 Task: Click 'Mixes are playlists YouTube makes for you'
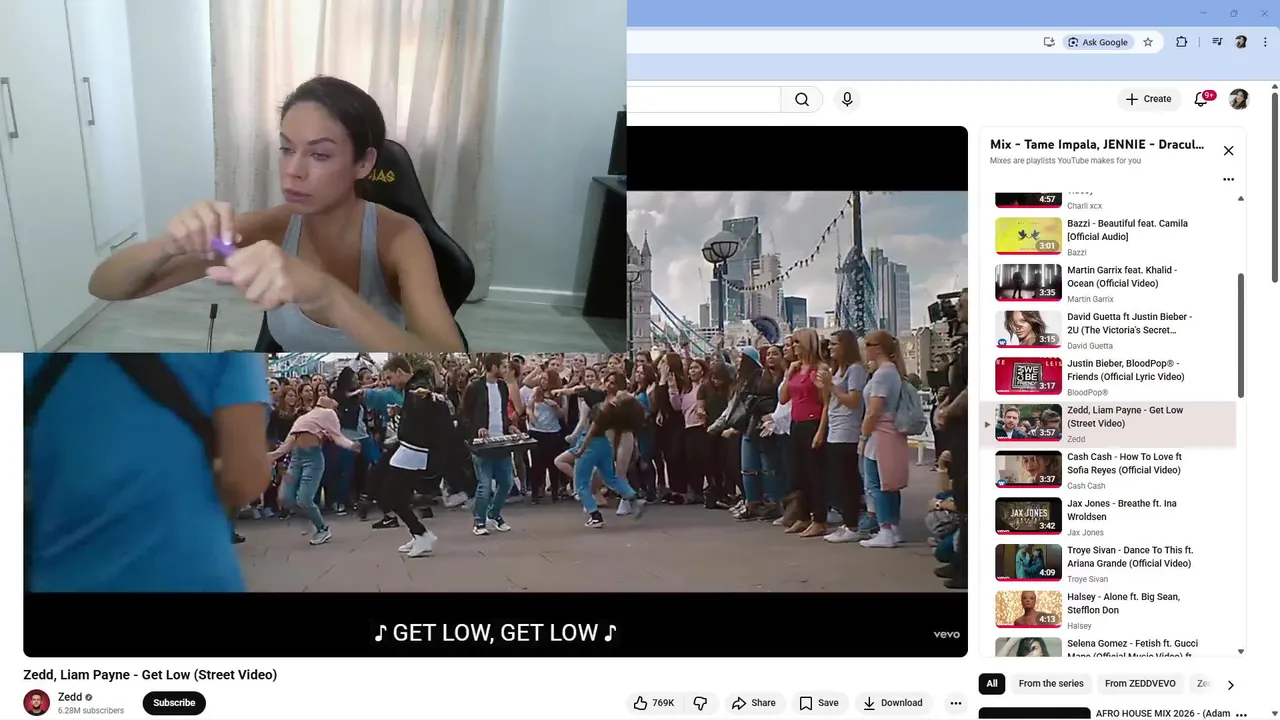[1065, 161]
